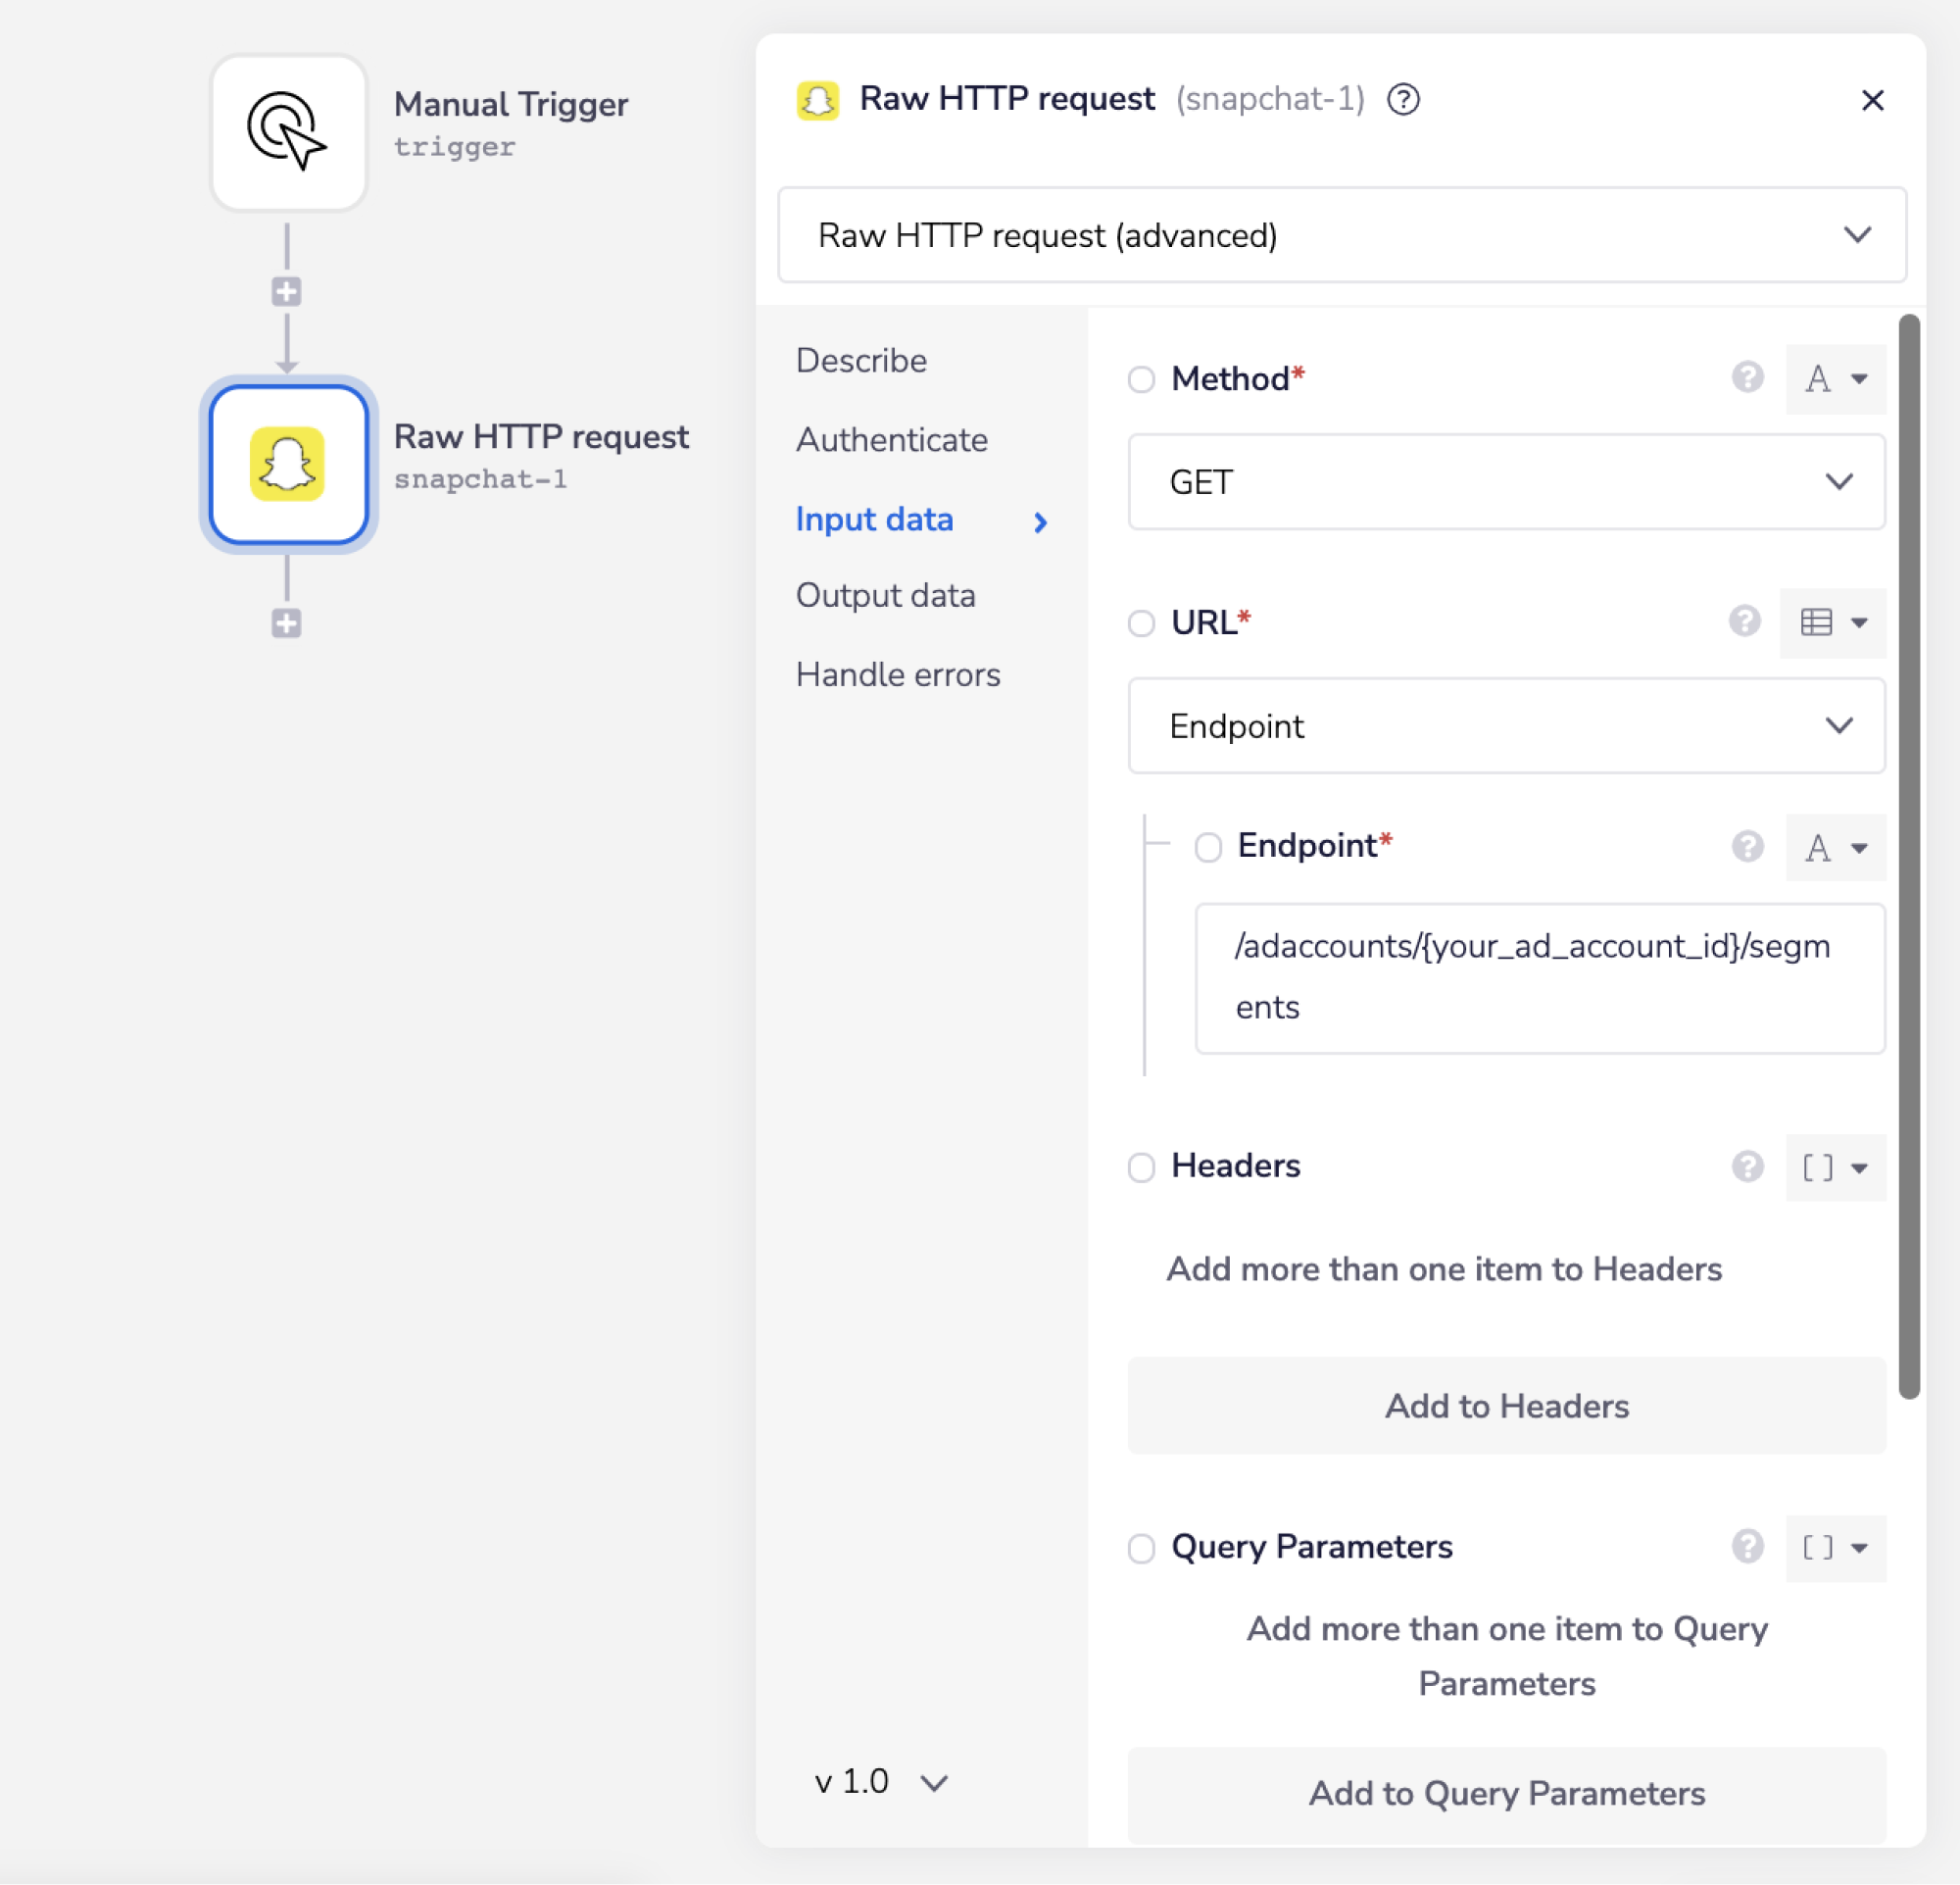Click the Manual Trigger node icon
This screenshot has width=1960, height=1885.
click(x=288, y=132)
